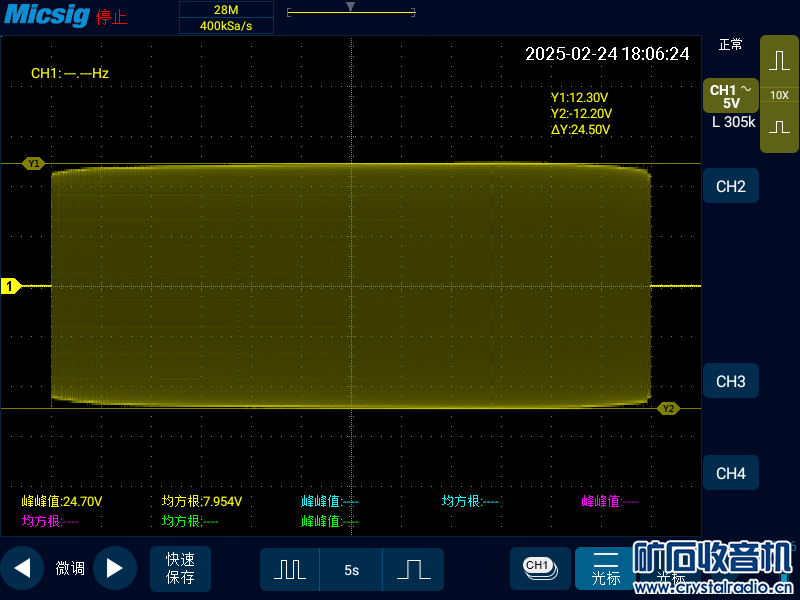Image resolution: width=800 pixels, height=600 pixels.
Task: Click the CH1 frequency counter readout
Action: (x=70, y=73)
